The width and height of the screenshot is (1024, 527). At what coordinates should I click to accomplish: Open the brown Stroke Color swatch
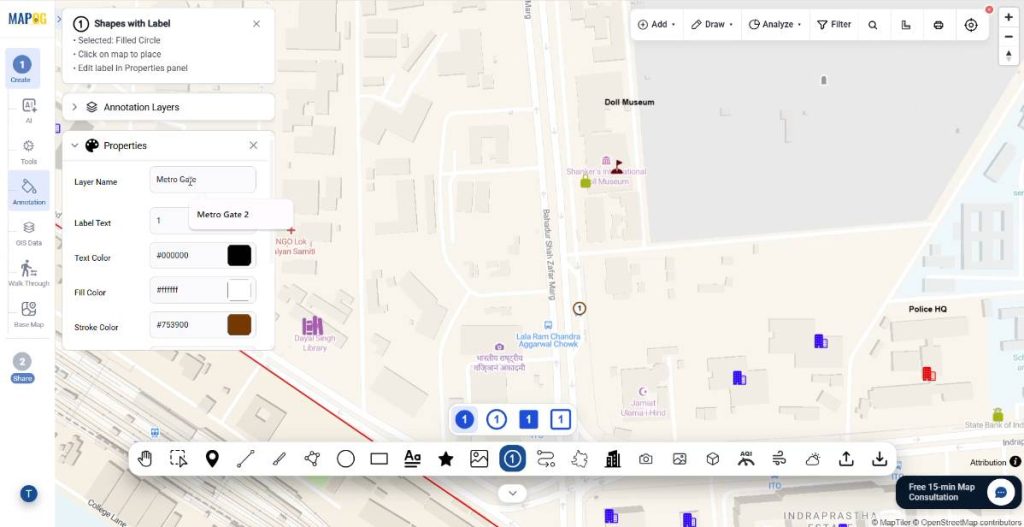point(239,325)
